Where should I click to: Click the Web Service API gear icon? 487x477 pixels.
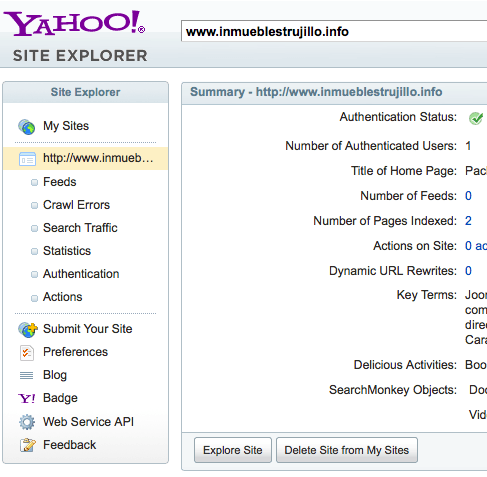pos(27,422)
